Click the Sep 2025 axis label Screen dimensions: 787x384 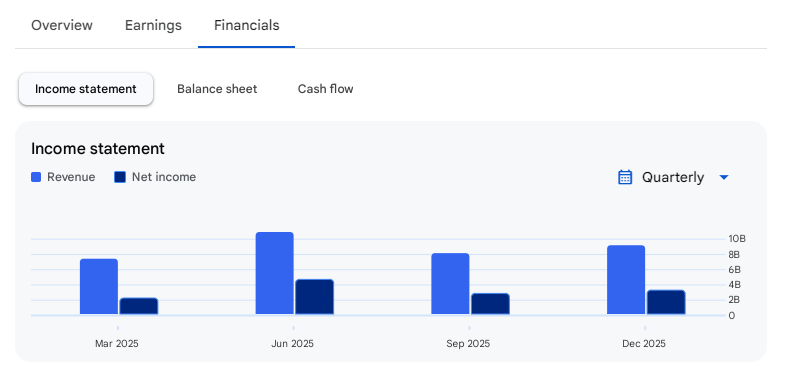pyautogui.click(x=468, y=344)
